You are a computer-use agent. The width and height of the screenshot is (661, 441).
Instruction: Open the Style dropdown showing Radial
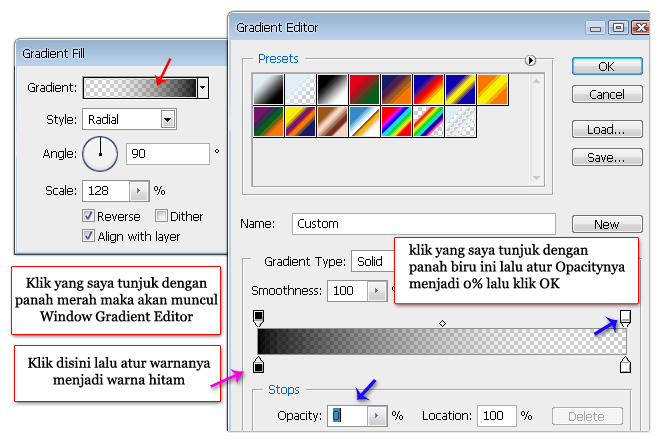[168, 119]
